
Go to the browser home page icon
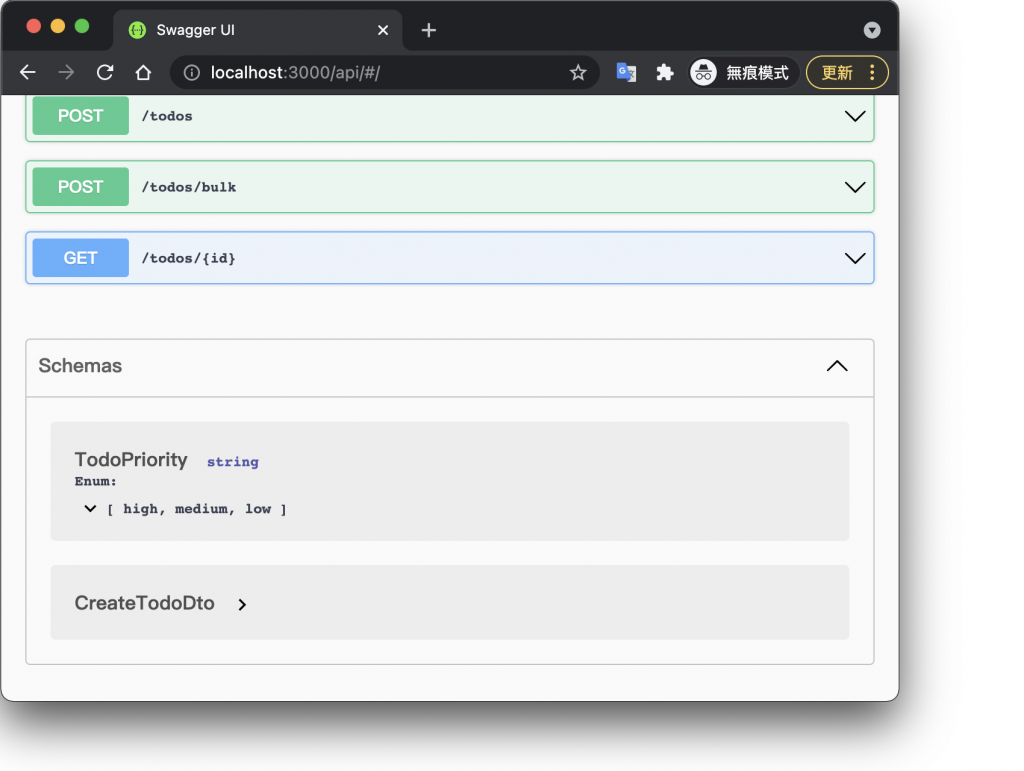(143, 72)
